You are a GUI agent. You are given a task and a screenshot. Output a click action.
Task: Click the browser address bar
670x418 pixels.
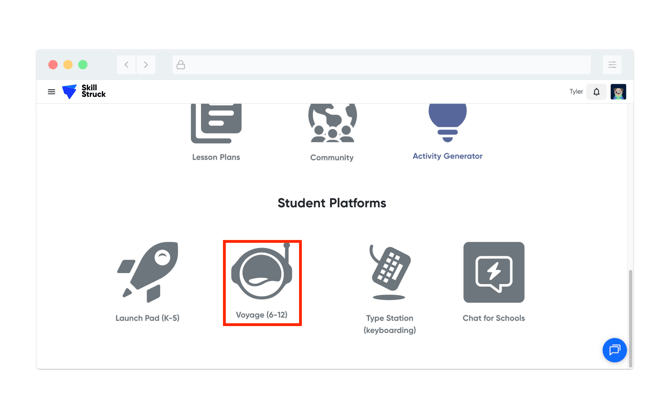[x=380, y=65]
